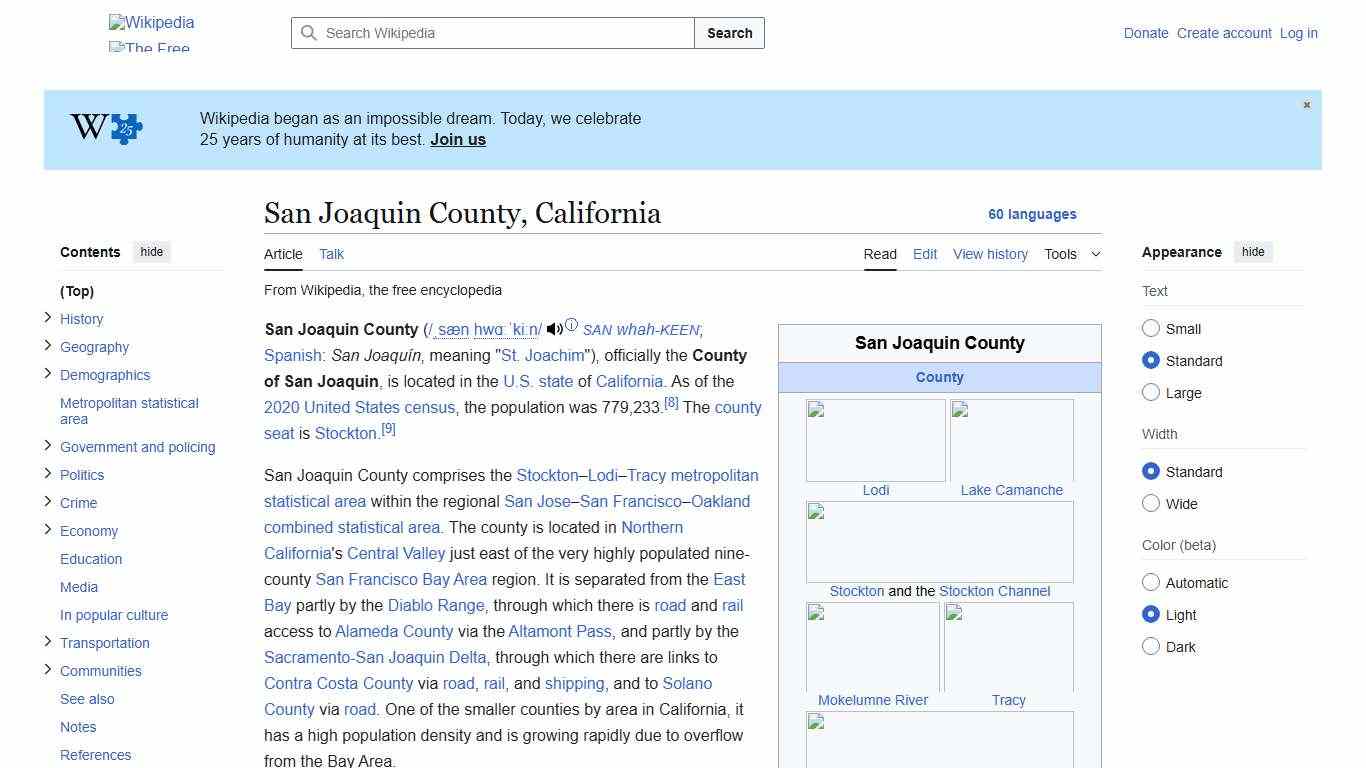The height and width of the screenshot is (768, 1366).
Task: Click the magnifying glass in the search bar
Action: coord(309,33)
